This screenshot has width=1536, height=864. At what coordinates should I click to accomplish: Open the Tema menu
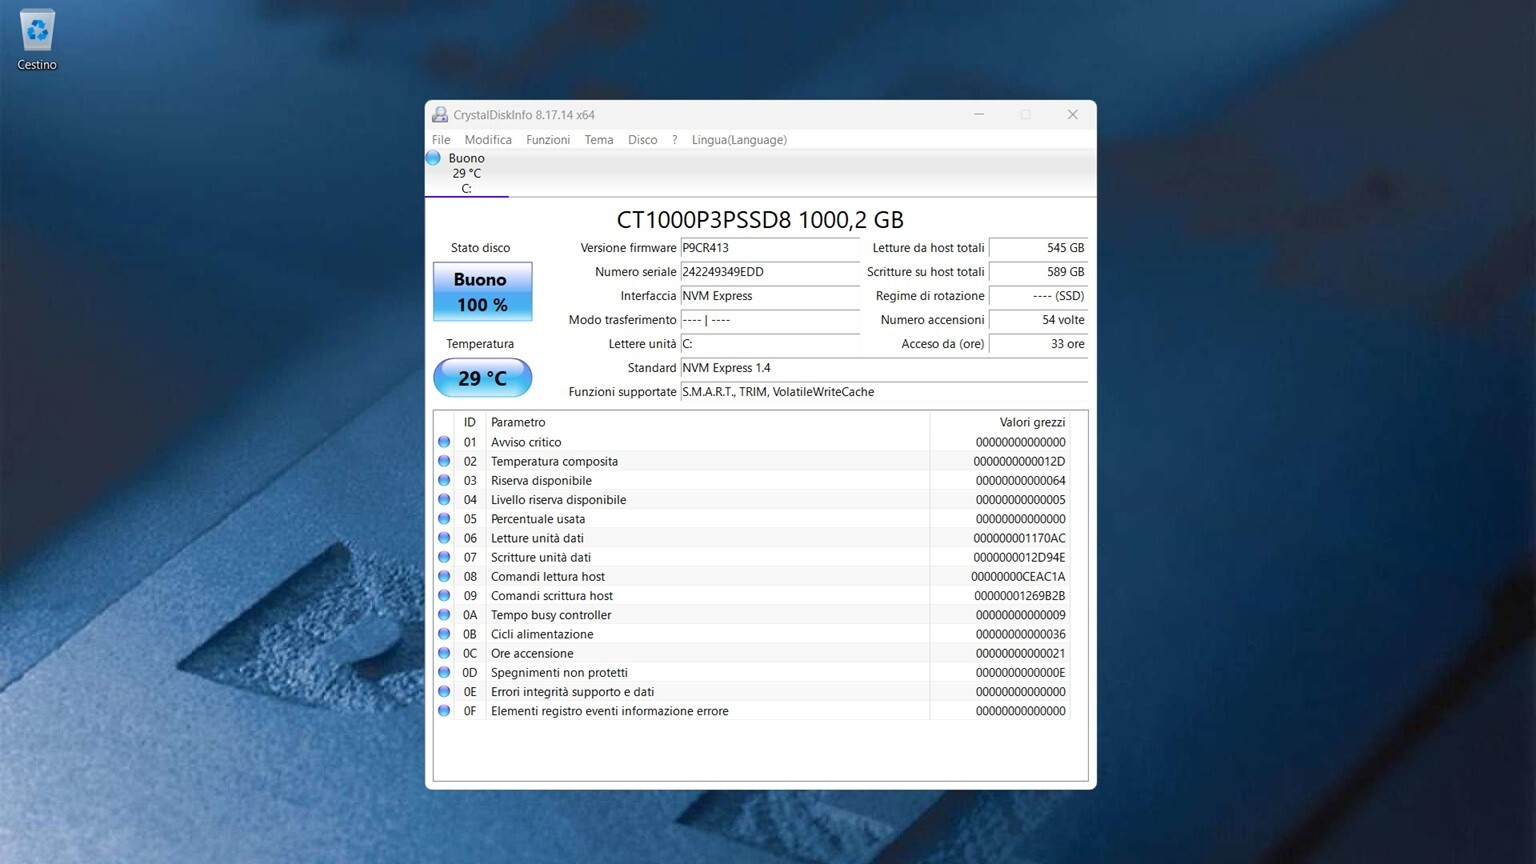599,140
